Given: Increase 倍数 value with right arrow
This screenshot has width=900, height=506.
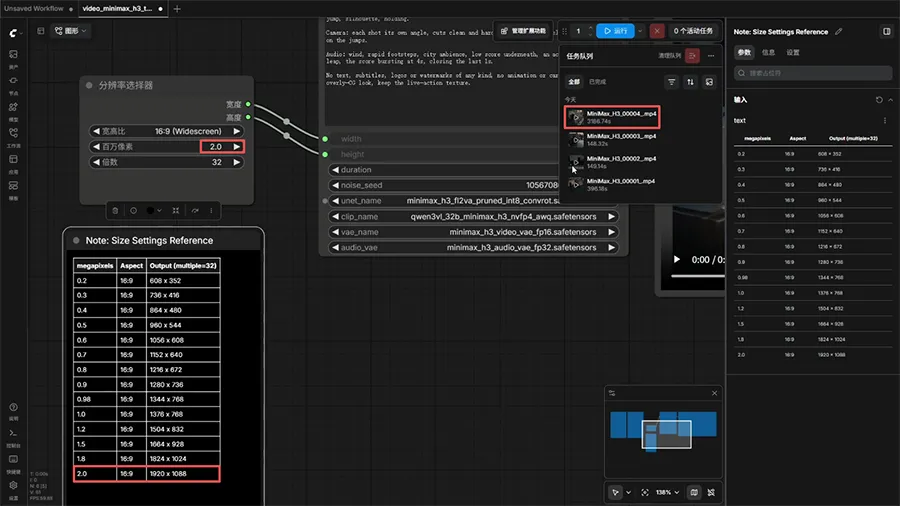Looking at the screenshot, I should [x=236, y=162].
